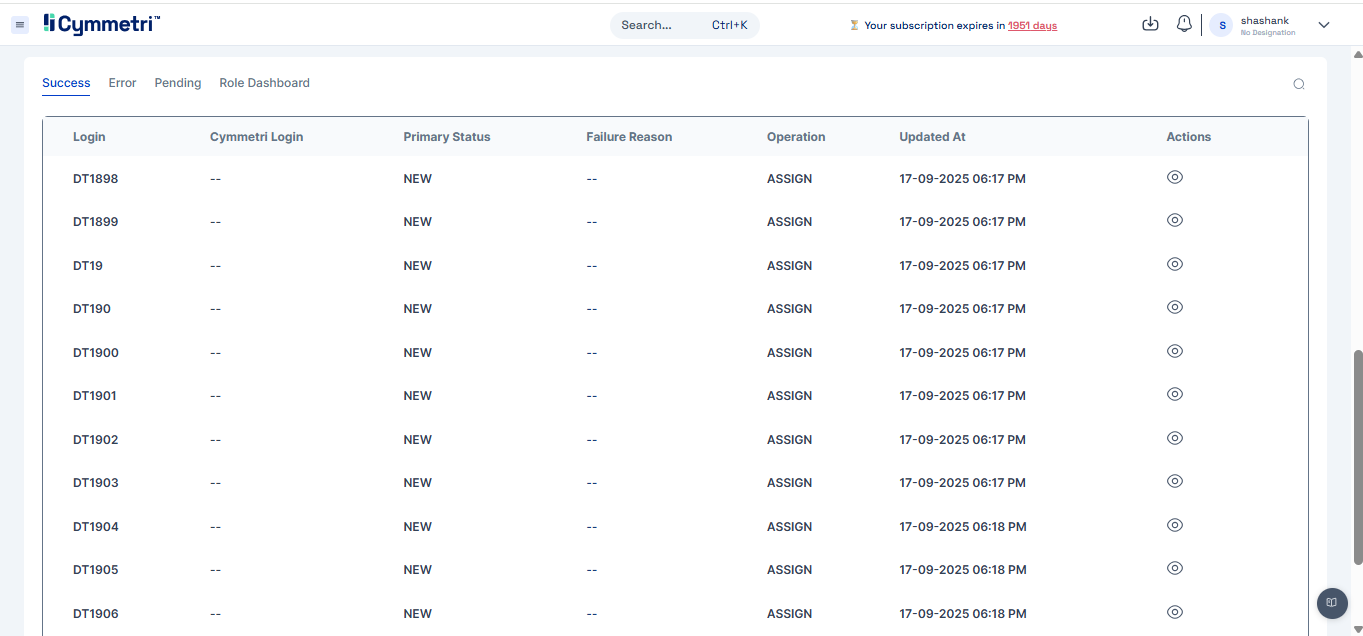Open the hamburger sidebar menu
The width and height of the screenshot is (1363, 636).
[x=20, y=25]
